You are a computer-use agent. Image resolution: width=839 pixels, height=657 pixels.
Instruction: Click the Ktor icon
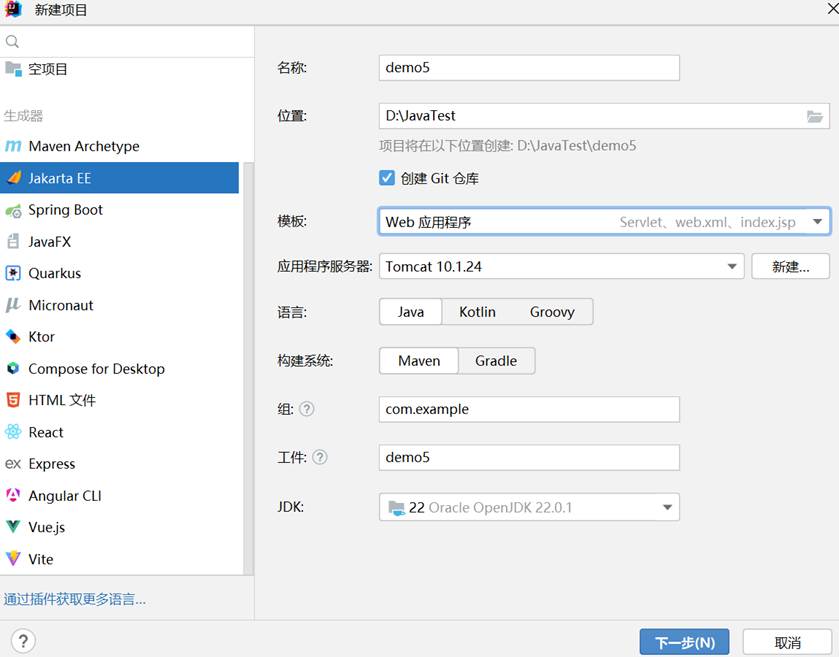tap(13, 337)
